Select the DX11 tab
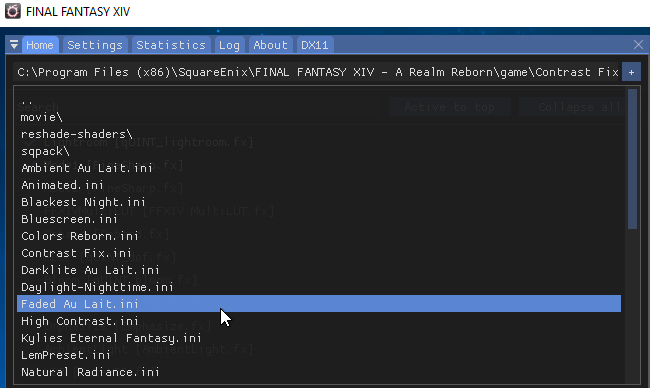This screenshot has height=388, width=650. click(315, 45)
